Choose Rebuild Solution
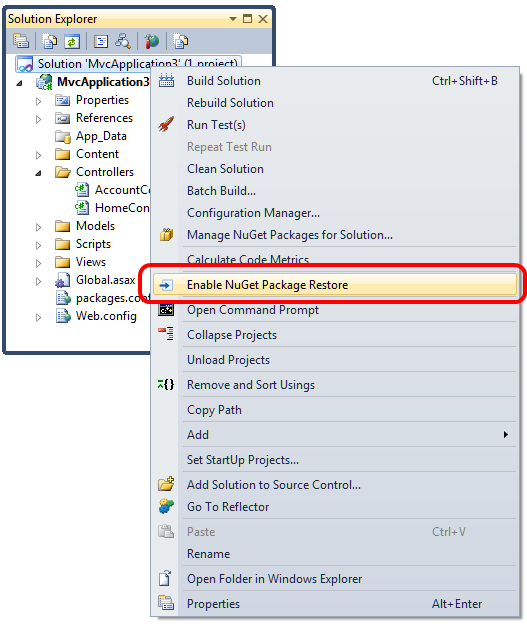Screen dimensions: 527x624 (335, 103)
